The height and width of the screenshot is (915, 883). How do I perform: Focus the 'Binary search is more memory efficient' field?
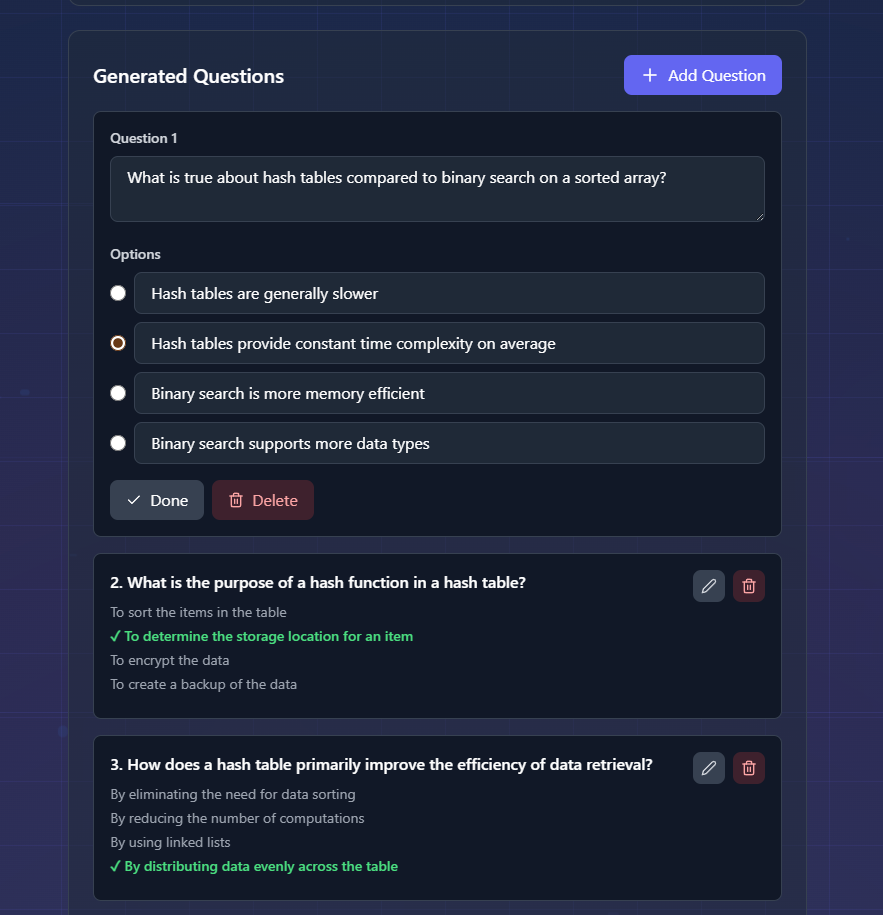(x=449, y=393)
